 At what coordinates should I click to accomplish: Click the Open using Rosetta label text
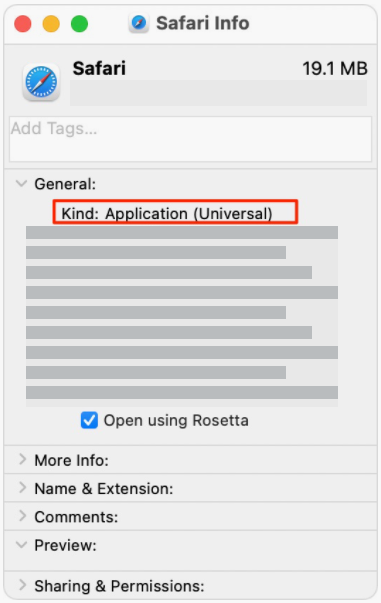176,420
